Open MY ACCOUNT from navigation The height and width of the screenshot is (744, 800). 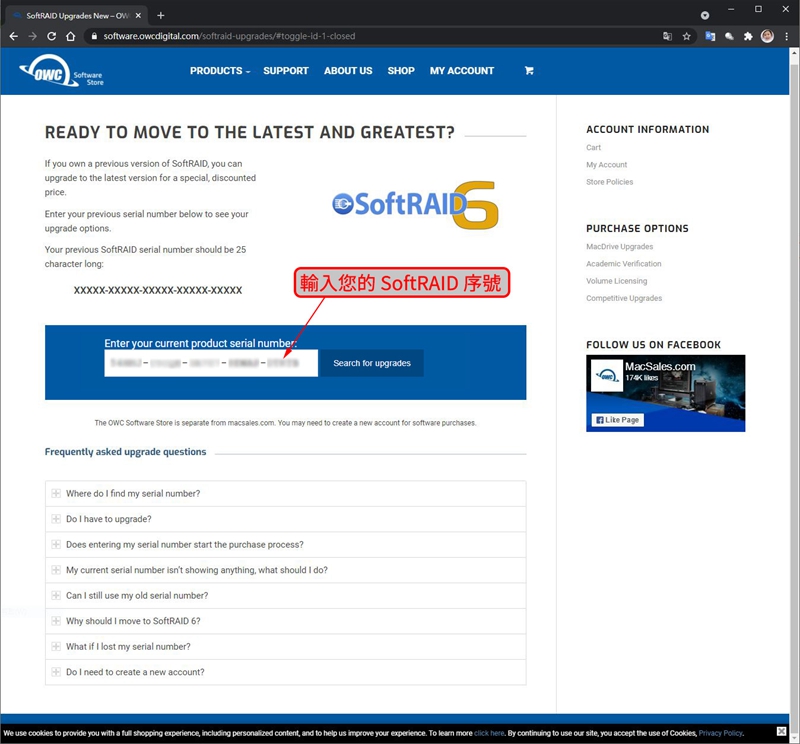point(462,70)
